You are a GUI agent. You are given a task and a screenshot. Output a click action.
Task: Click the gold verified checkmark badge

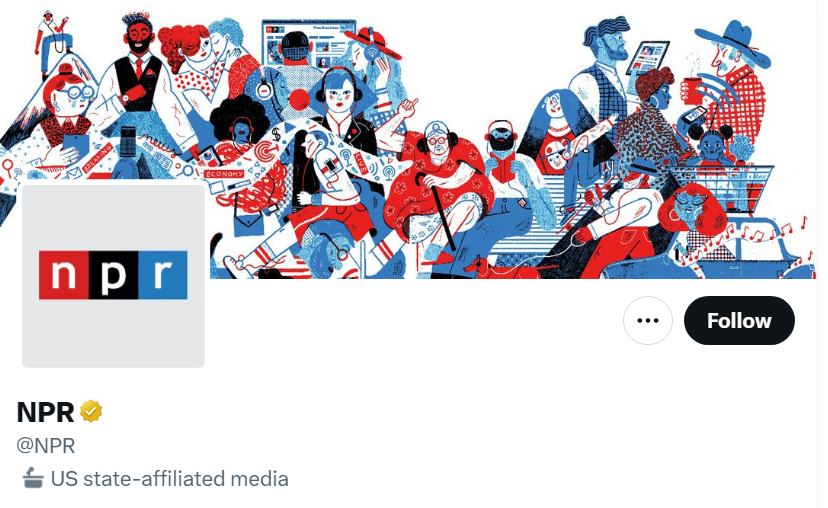pyautogui.click(x=91, y=411)
